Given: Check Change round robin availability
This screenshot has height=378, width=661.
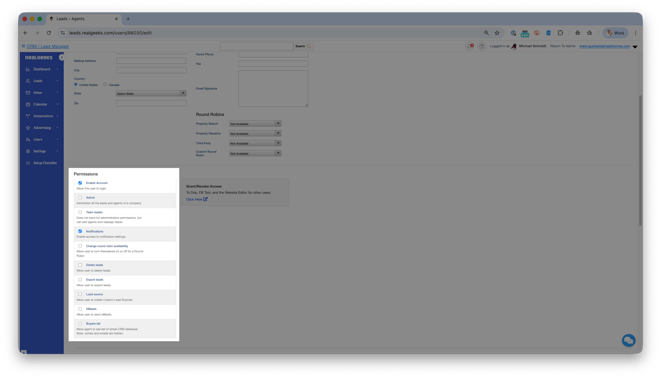Looking at the screenshot, I should pos(80,246).
